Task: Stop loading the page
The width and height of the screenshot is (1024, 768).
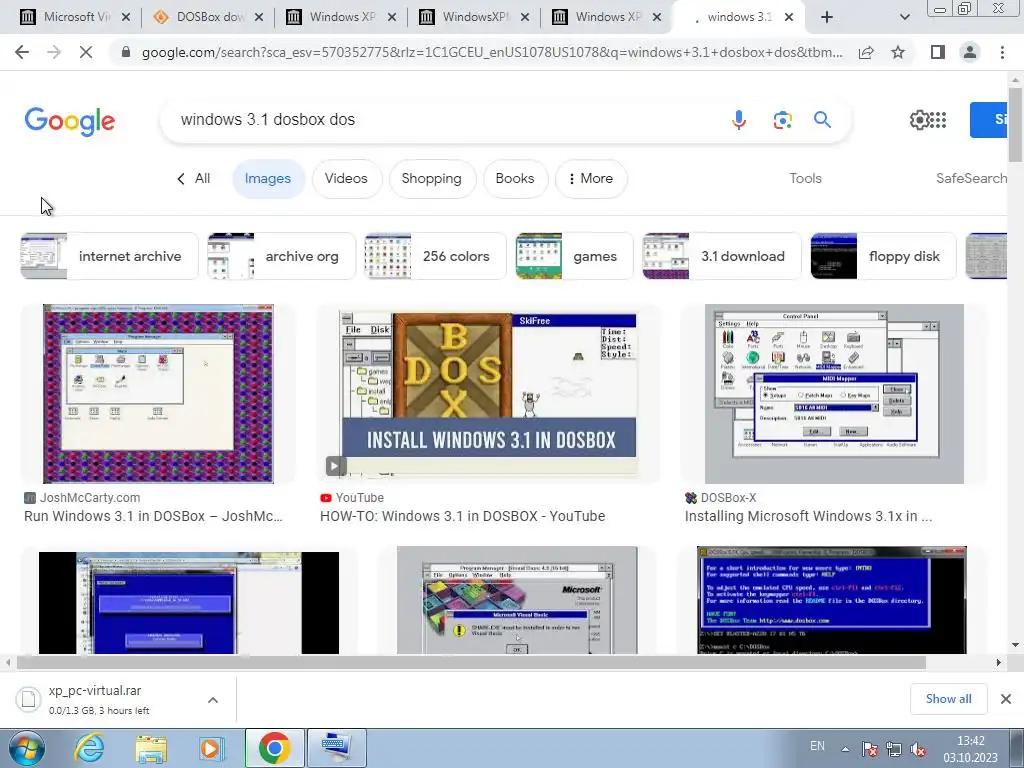Action: tap(86, 52)
